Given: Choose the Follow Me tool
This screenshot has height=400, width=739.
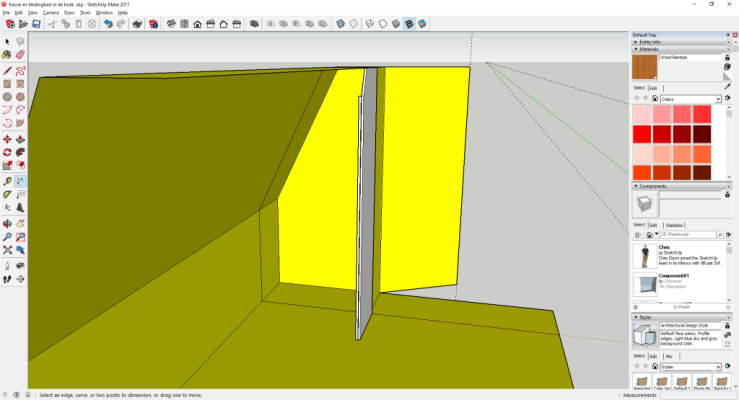Looking at the screenshot, I should tap(20, 153).
